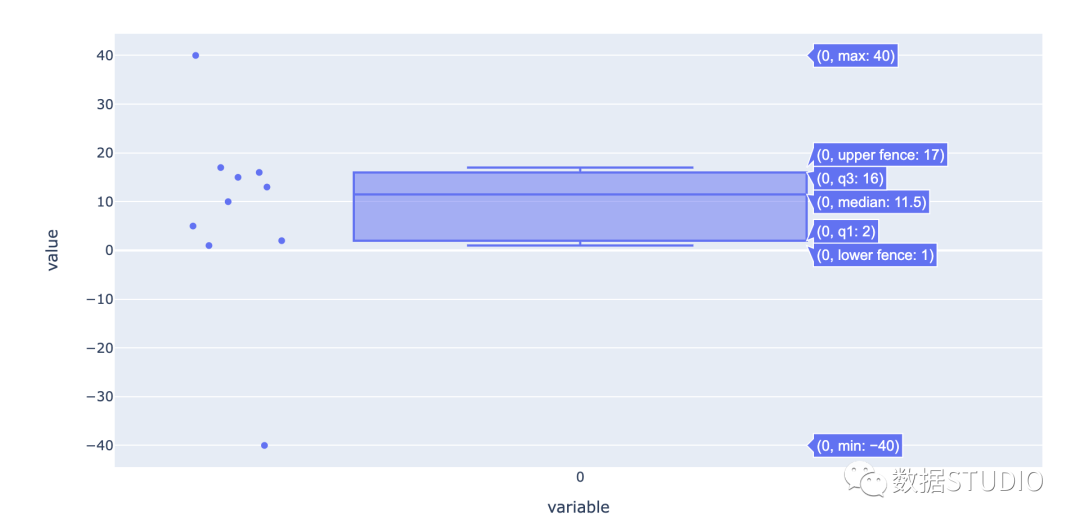
Task: Click the outlier data point at −40
Action: point(264,445)
